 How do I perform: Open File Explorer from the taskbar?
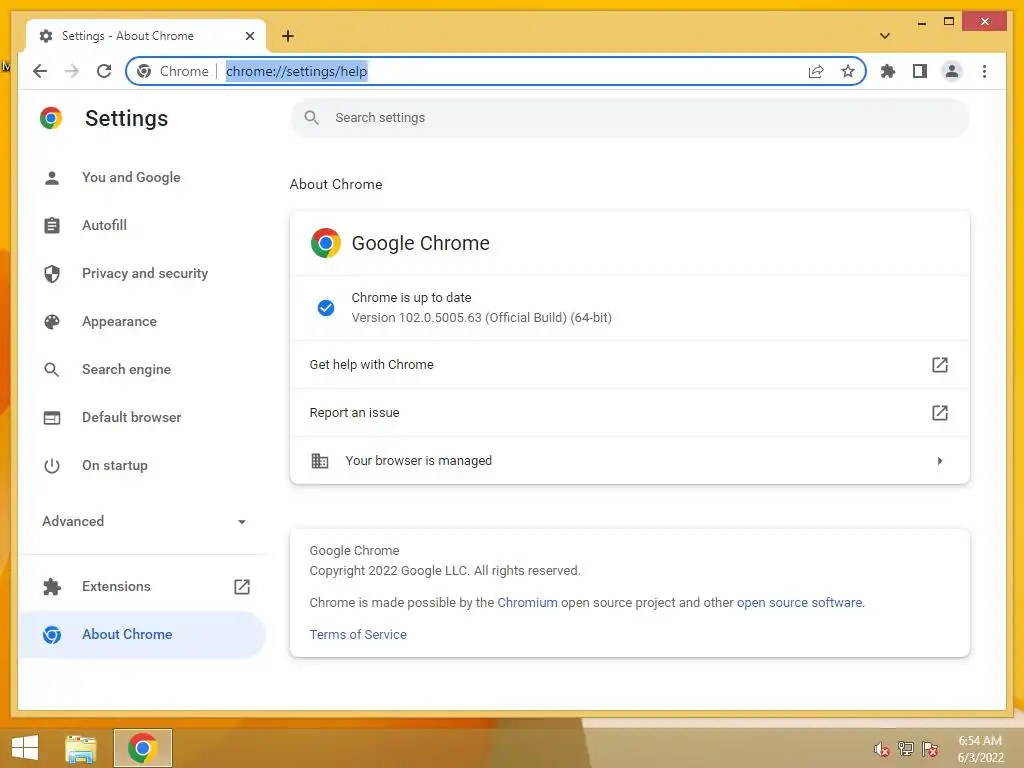(81, 748)
